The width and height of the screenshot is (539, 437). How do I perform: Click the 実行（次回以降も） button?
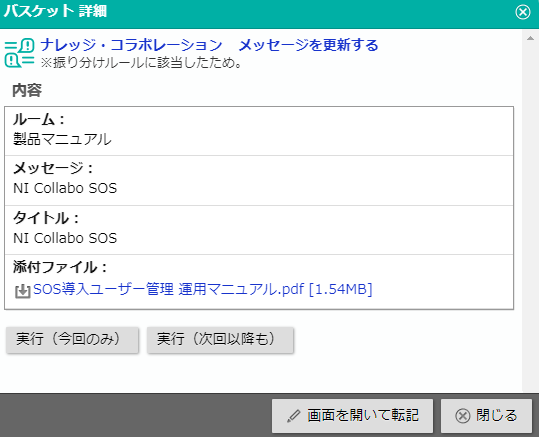220,340
